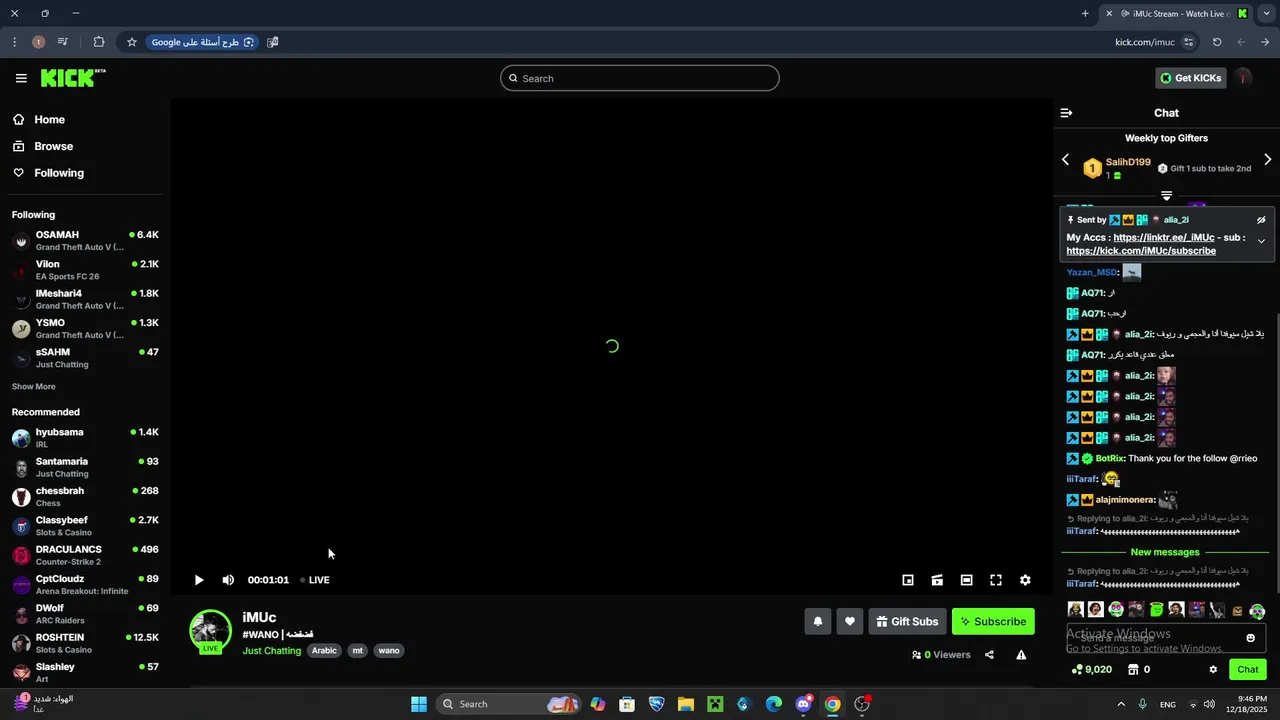Viewport: 1280px width, 720px height.
Task: Open user profile avatar menu
Action: [1243, 78]
